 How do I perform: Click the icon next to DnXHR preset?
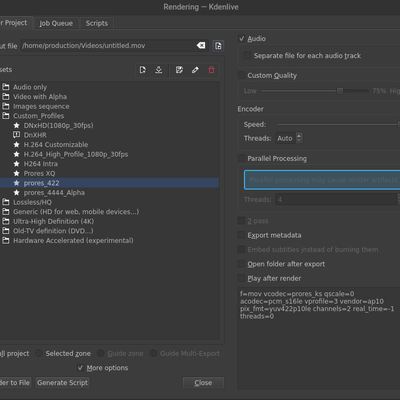(x=16, y=135)
